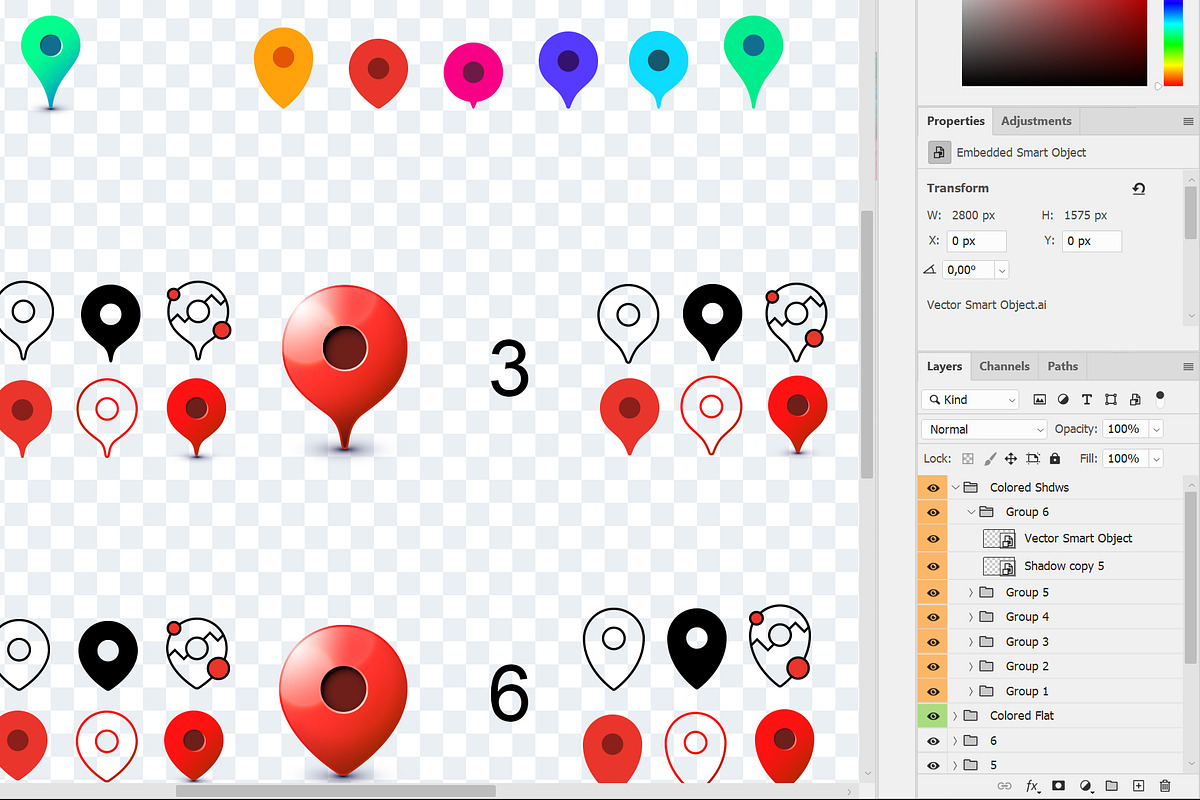Viewport: 1200px width, 800px height.
Task: Click the lock all padlock icon
Action: coord(1055,458)
